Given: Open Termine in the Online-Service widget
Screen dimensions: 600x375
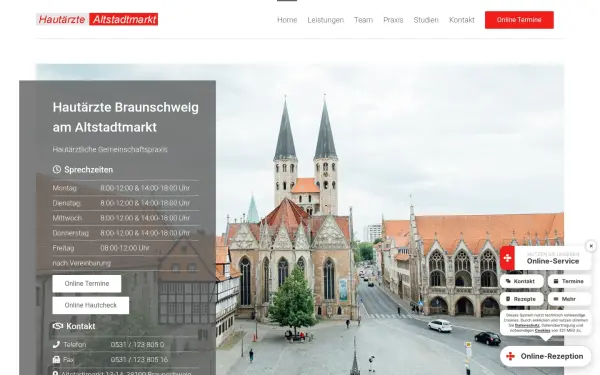Looking at the screenshot, I should pos(569,281).
